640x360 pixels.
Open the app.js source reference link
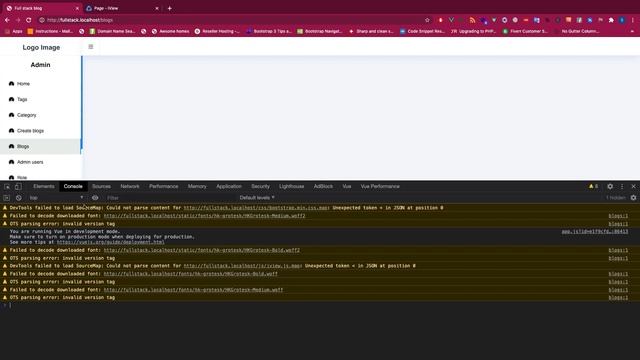point(595,231)
